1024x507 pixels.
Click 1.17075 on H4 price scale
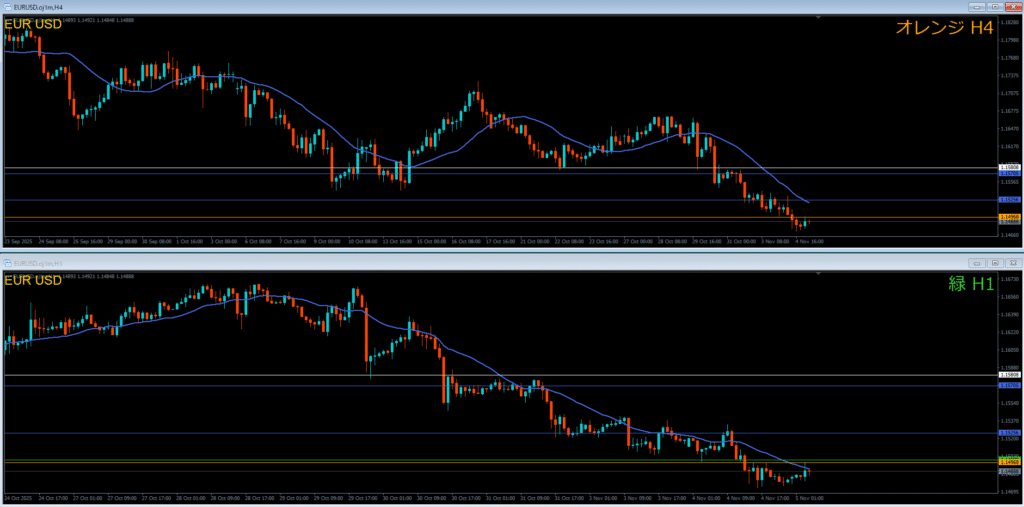coord(1009,93)
